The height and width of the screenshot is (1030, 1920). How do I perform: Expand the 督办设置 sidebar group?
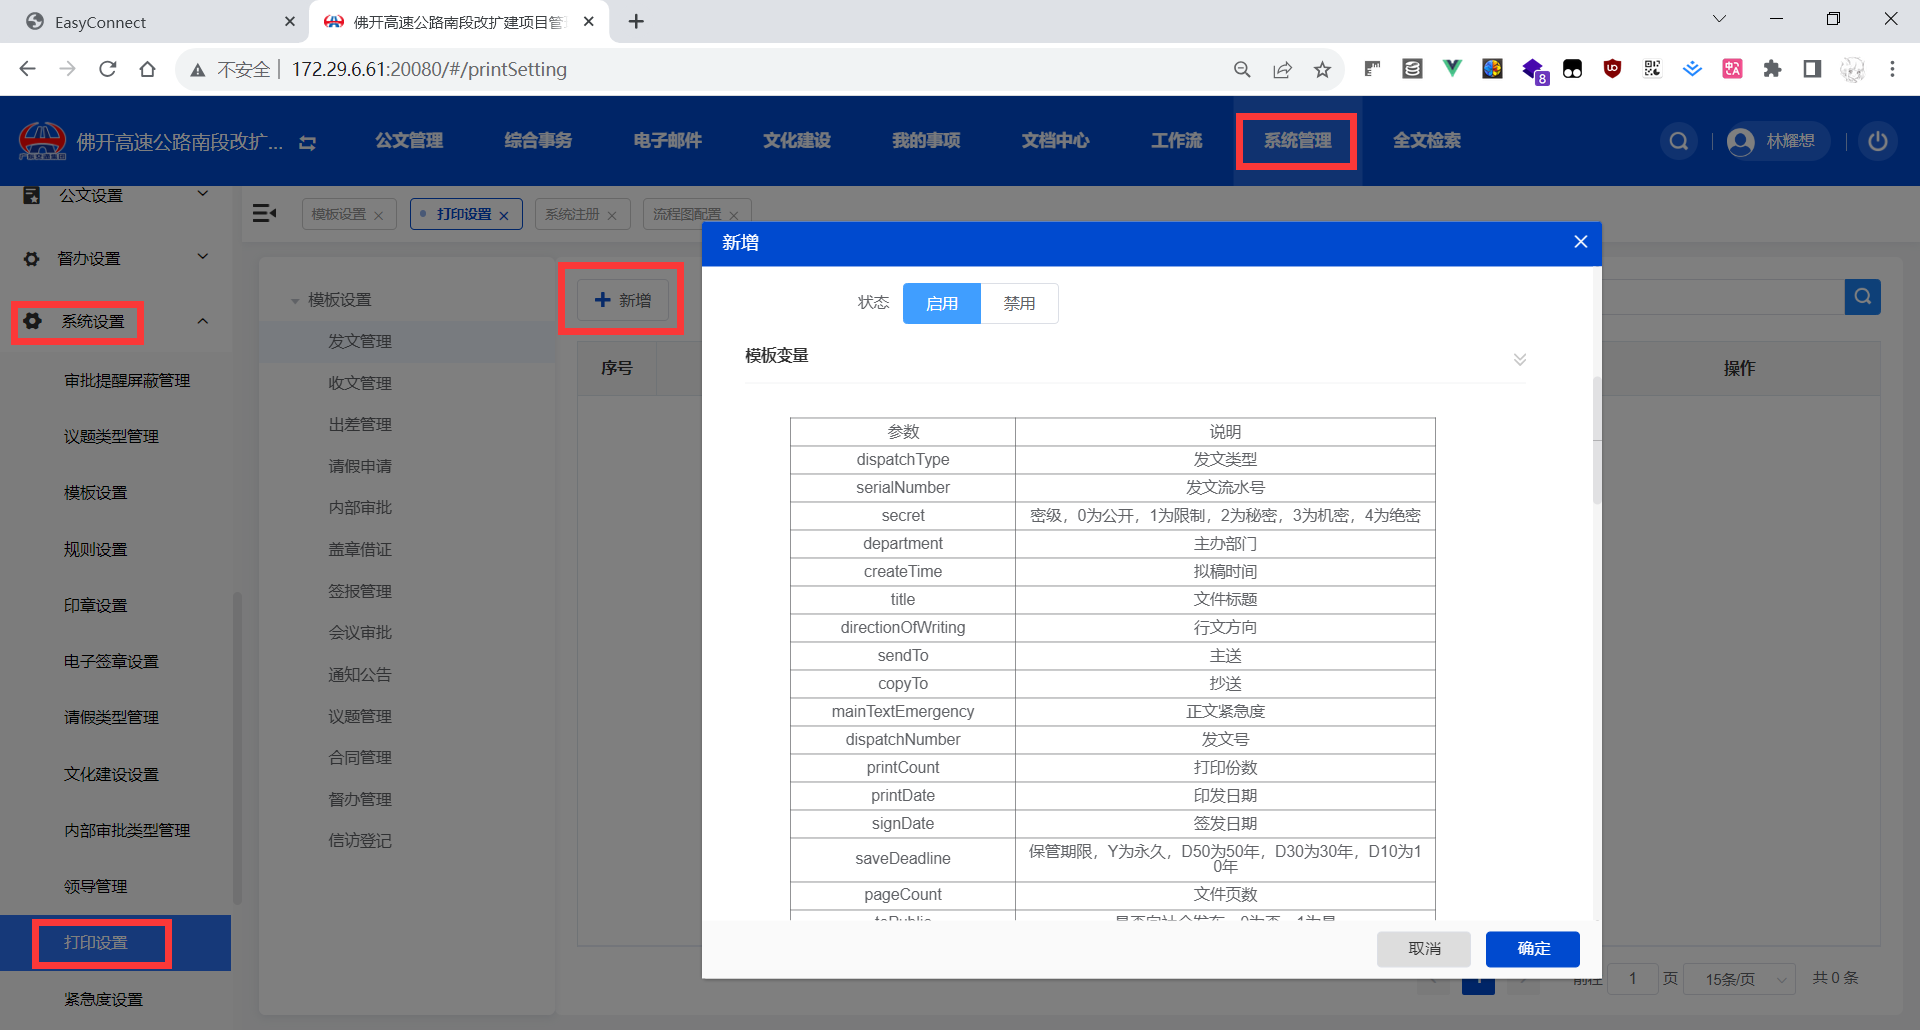203,257
